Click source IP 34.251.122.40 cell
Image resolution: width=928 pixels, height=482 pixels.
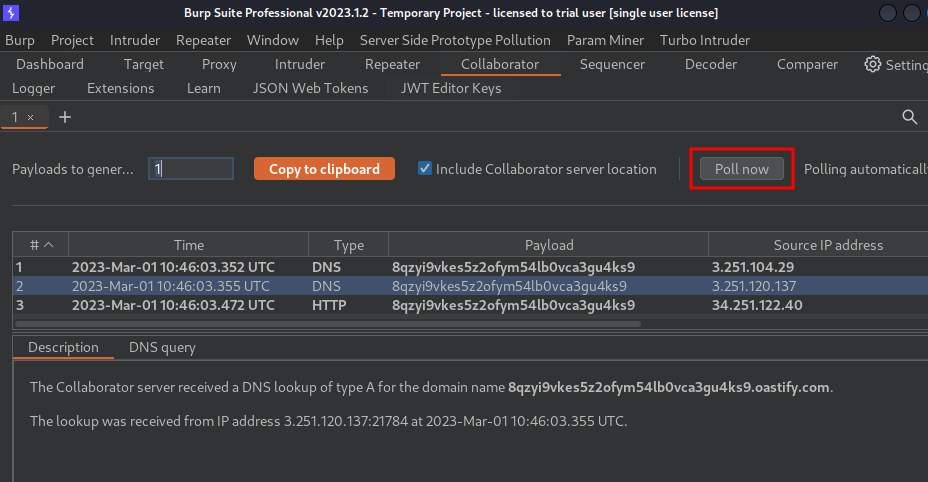coord(757,305)
